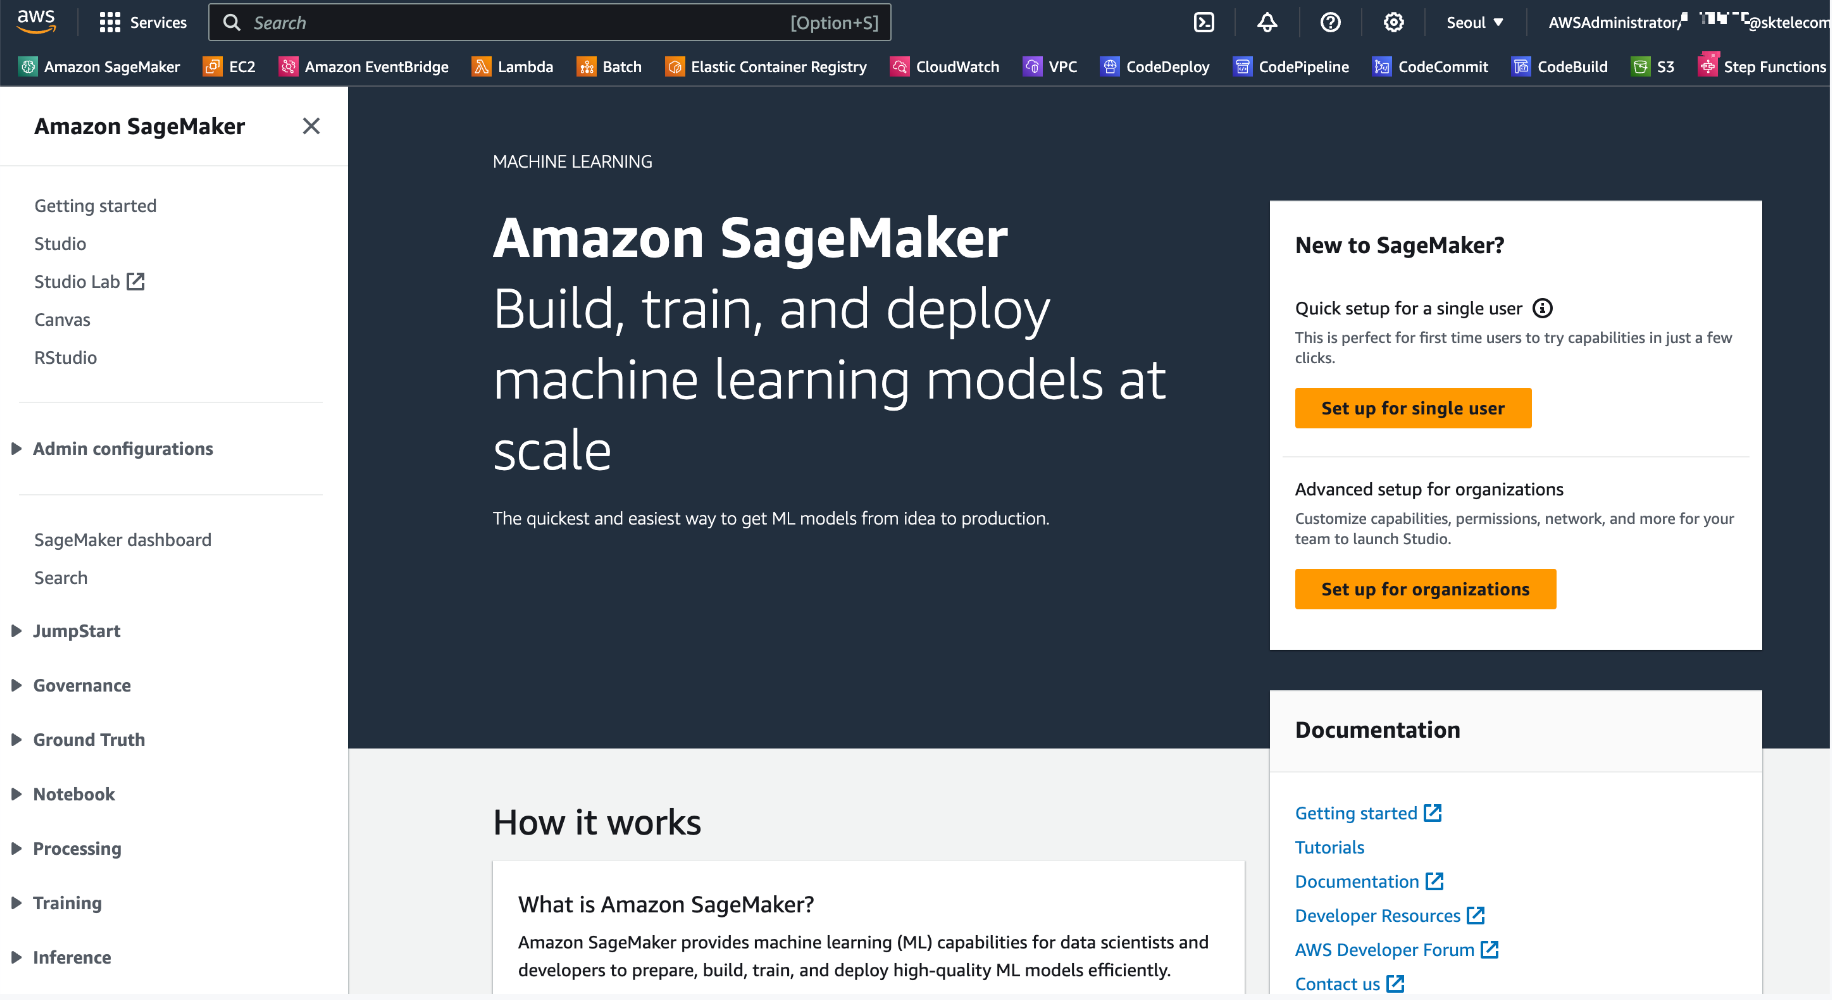Click the CodeDeploy service icon

(x=1110, y=66)
